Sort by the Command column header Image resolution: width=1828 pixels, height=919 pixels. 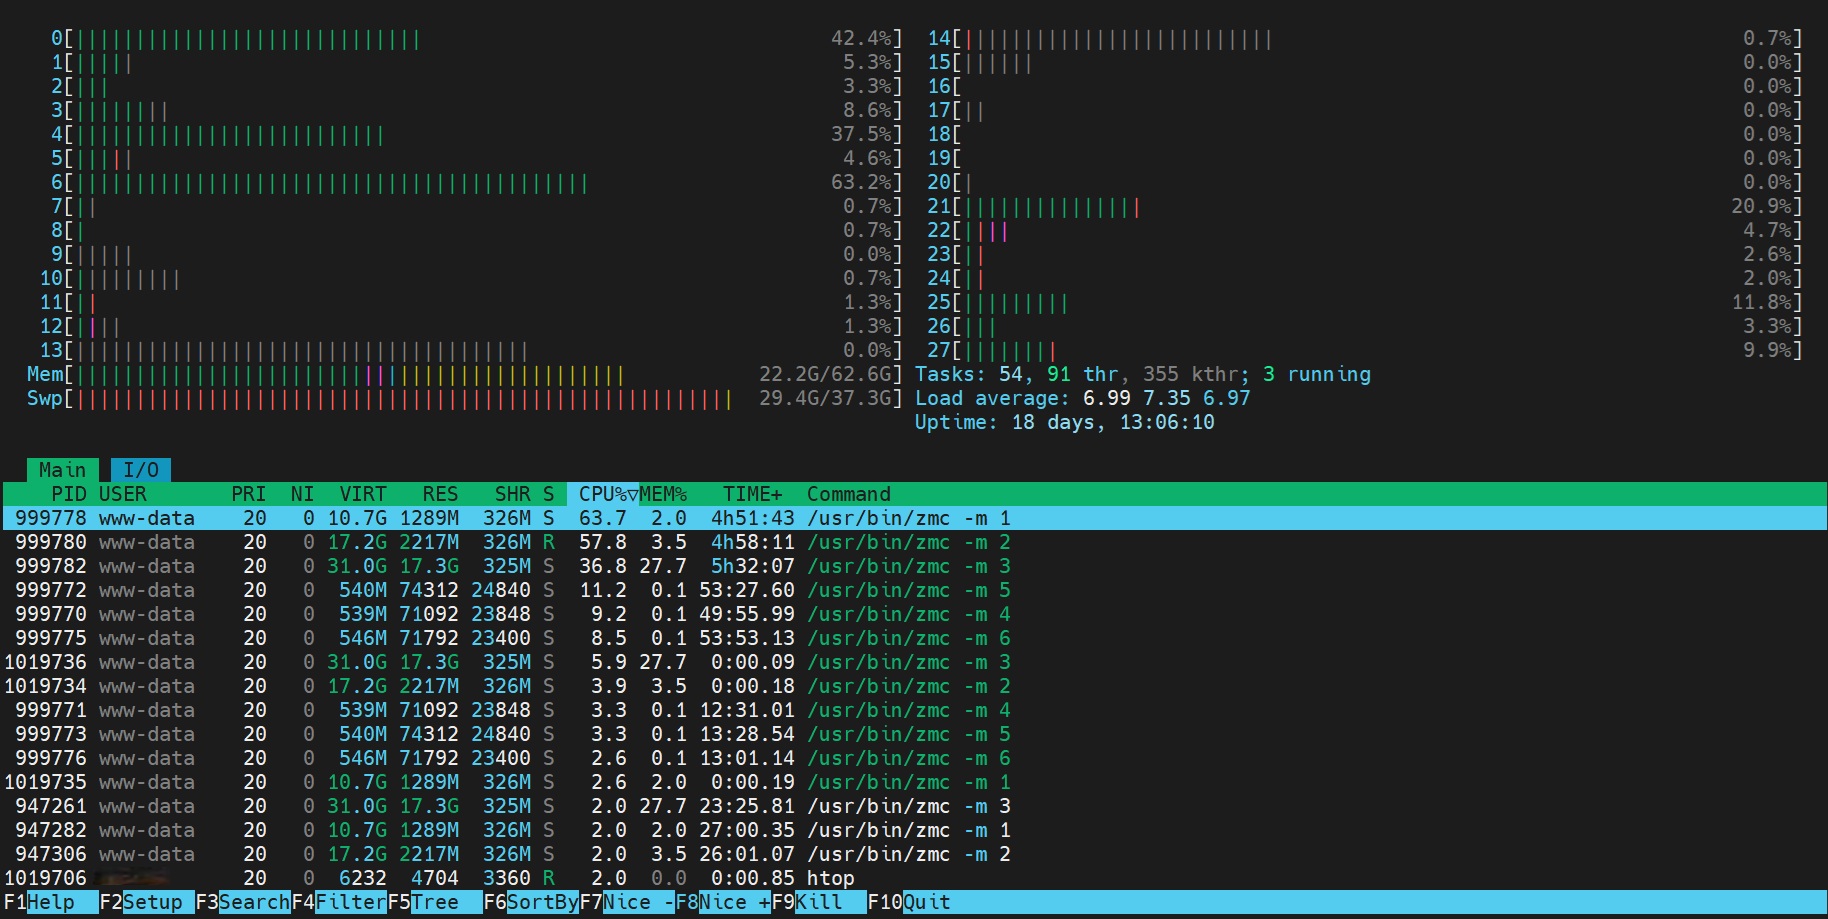coord(848,494)
